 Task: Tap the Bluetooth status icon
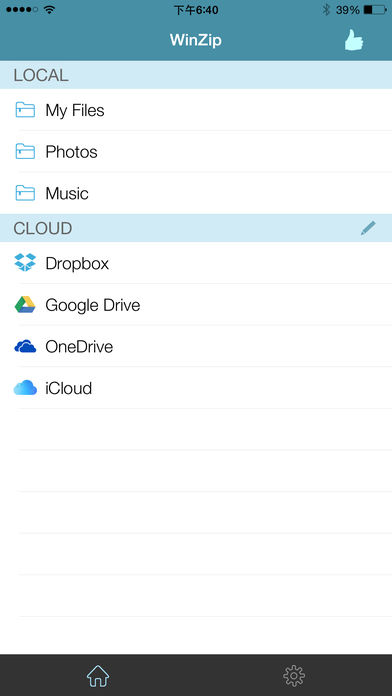[x=326, y=10]
